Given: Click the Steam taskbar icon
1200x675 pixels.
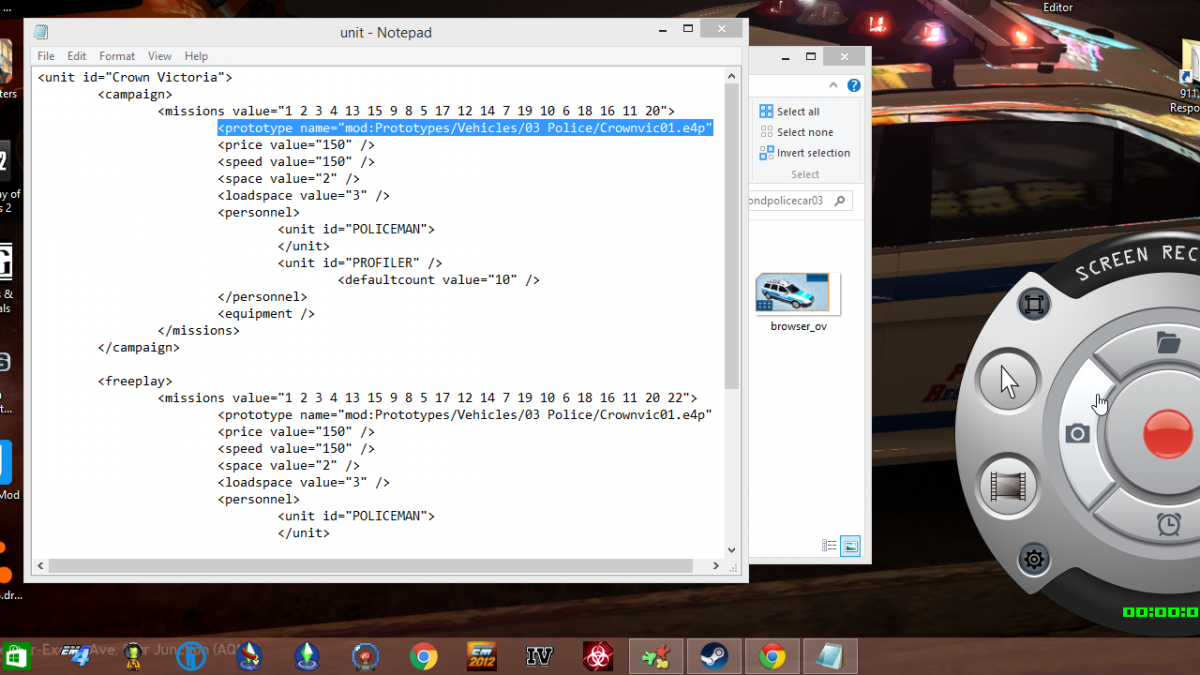Looking at the screenshot, I should pos(714,656).
